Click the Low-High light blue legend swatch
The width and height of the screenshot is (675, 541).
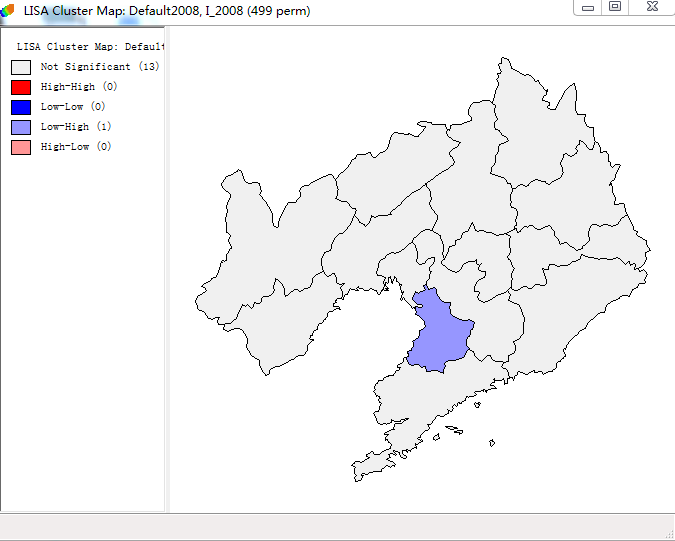(x=21, y=127)
